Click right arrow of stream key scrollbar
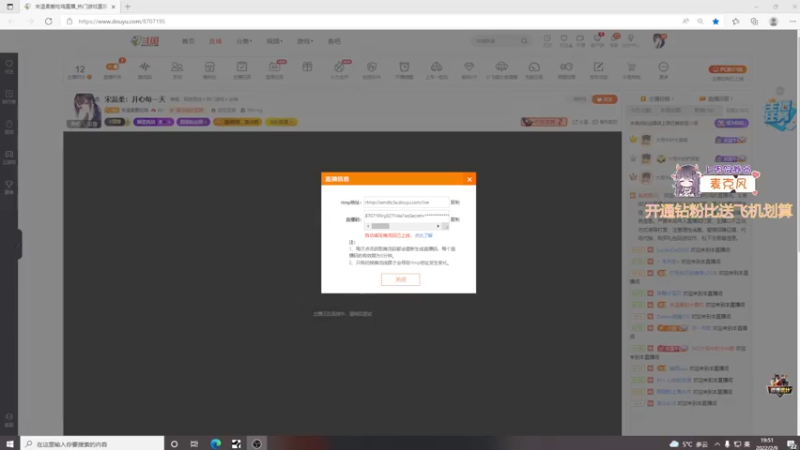The height and width of the screenshot is (450, 800). click(x=438, y=226)
